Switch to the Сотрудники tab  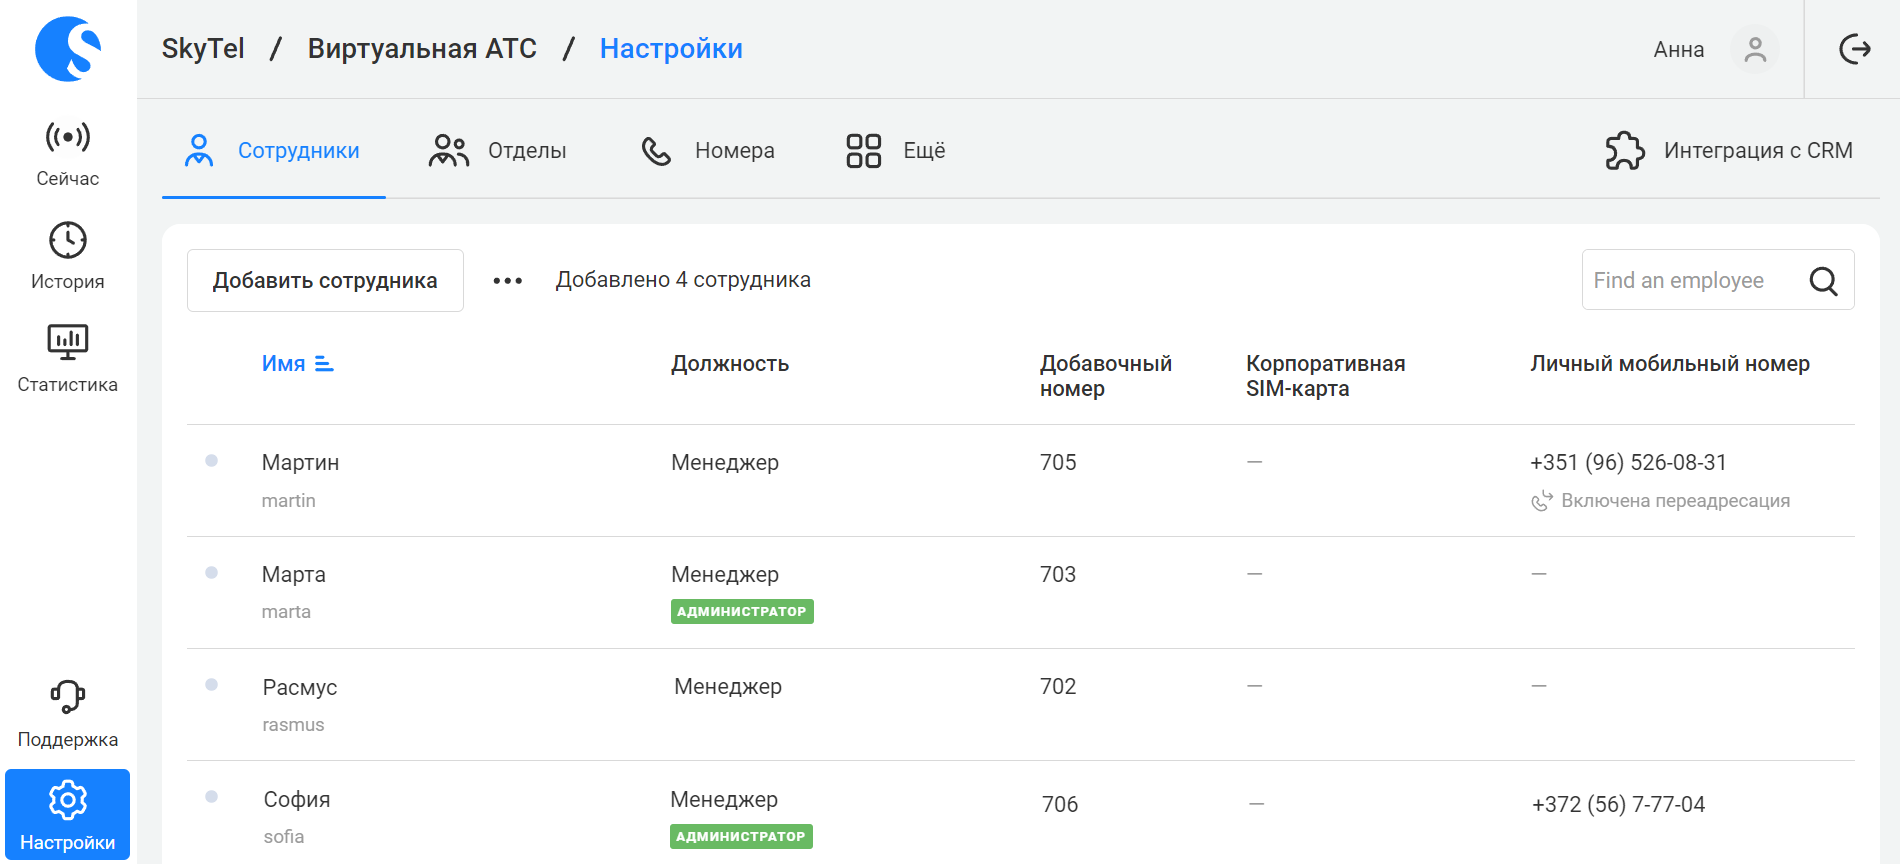coord(273,151)
